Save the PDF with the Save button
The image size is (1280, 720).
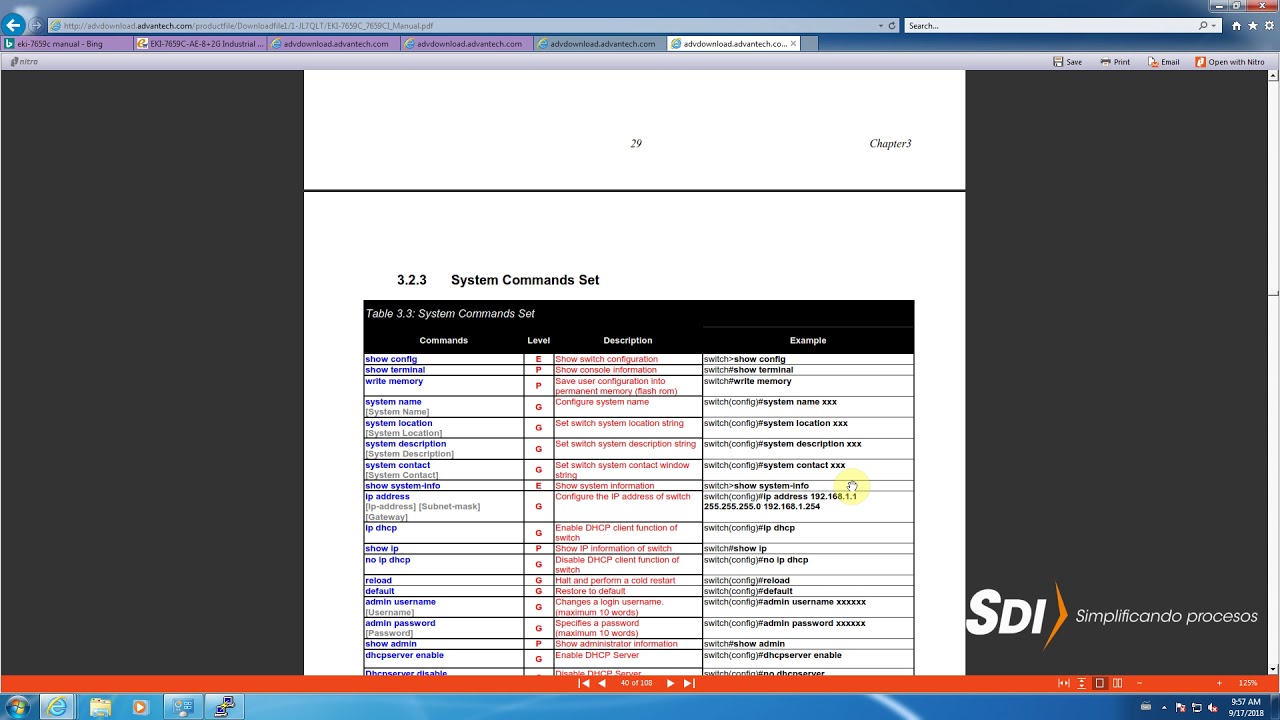[1068, 62]
